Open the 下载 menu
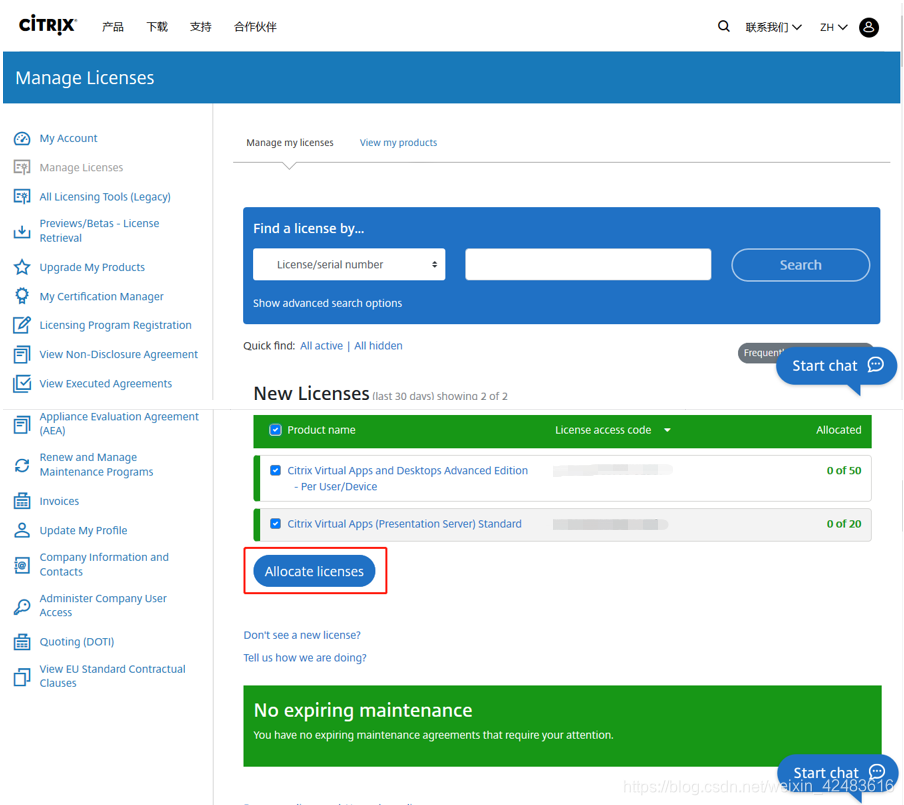 (x=157, y=27)
